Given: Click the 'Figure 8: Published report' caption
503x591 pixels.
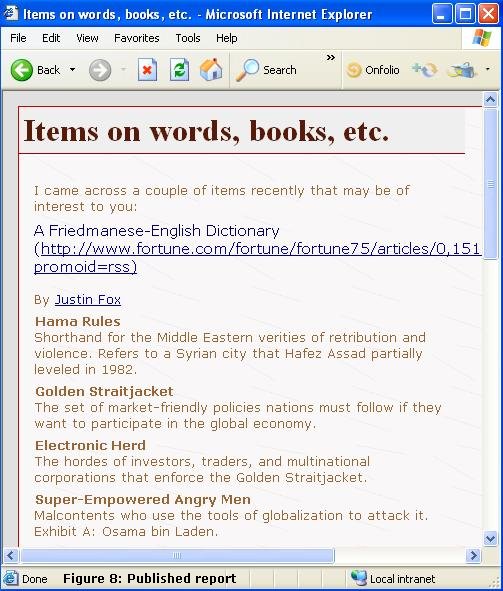Looking at the screenshot, I should (x=150, y=578).
